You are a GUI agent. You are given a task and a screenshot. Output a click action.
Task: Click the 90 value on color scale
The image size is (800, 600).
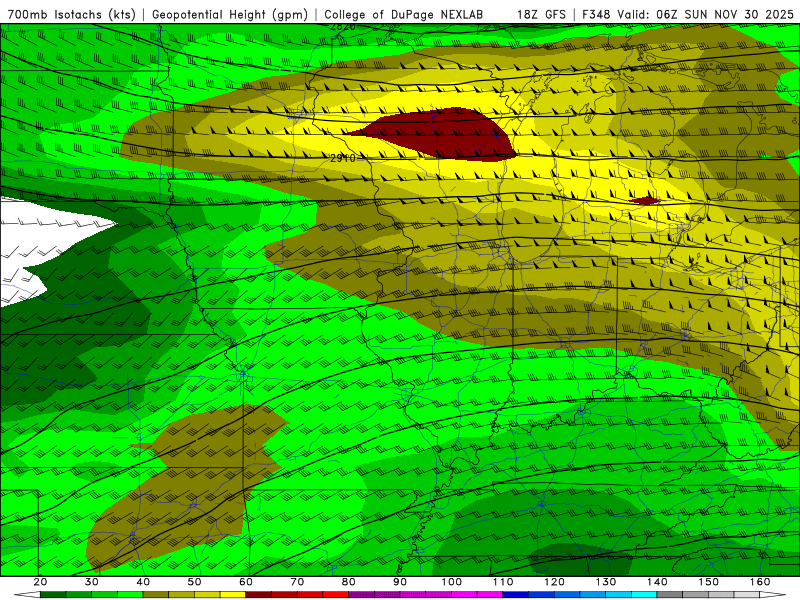400,582
